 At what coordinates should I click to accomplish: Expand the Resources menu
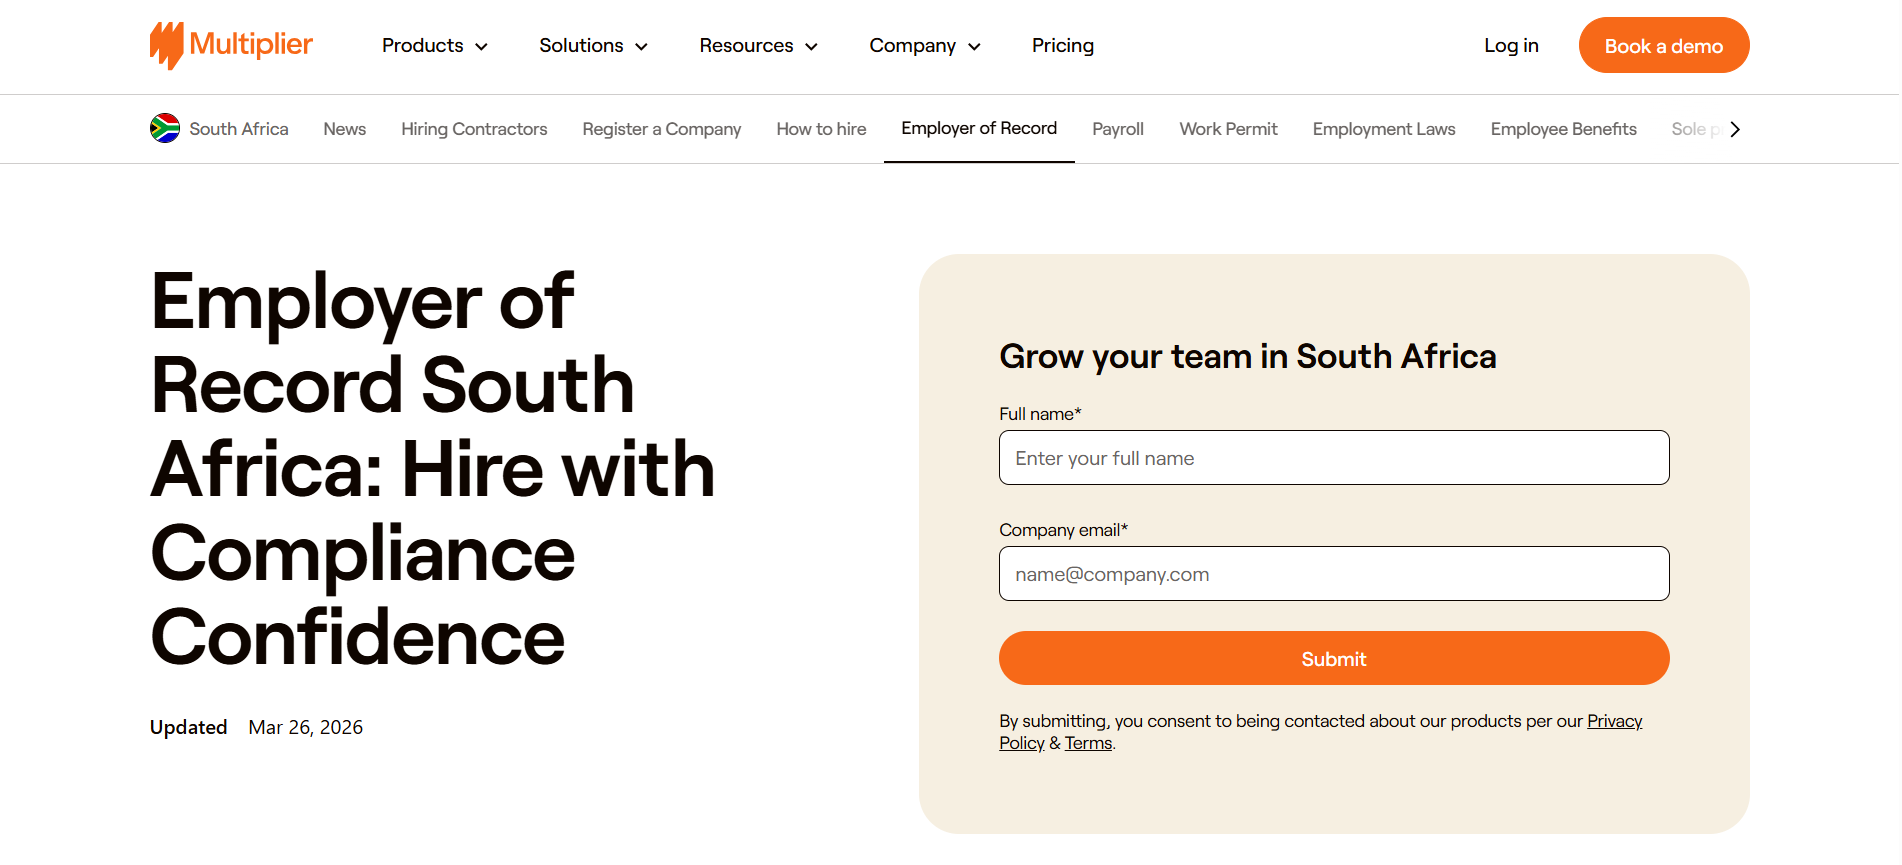click(x=759, y=46)
